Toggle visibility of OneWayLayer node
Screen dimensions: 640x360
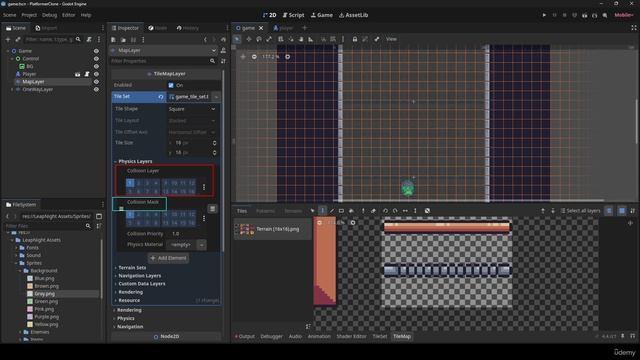(96, 89)
